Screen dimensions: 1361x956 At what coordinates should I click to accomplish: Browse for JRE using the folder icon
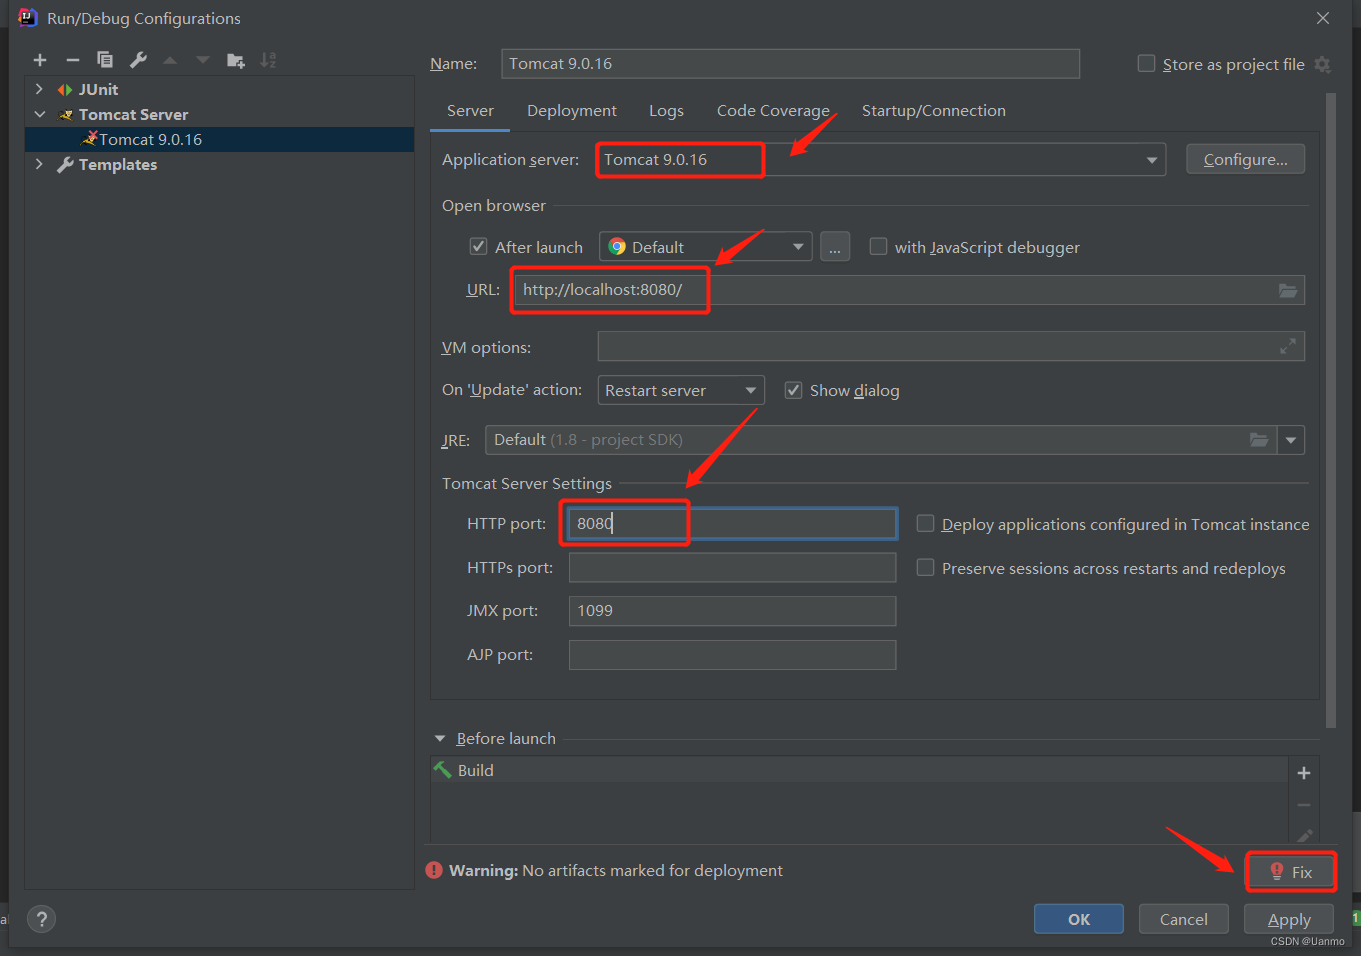click(1259, 440)
